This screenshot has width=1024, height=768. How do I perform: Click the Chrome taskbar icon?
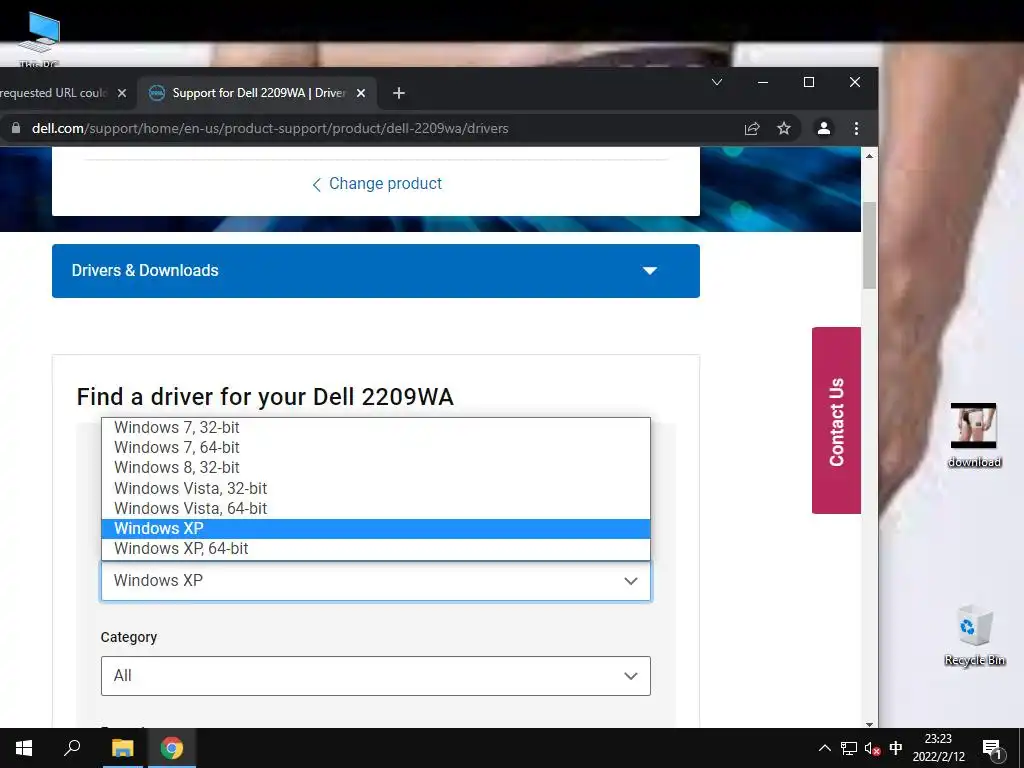coord(172,748)
